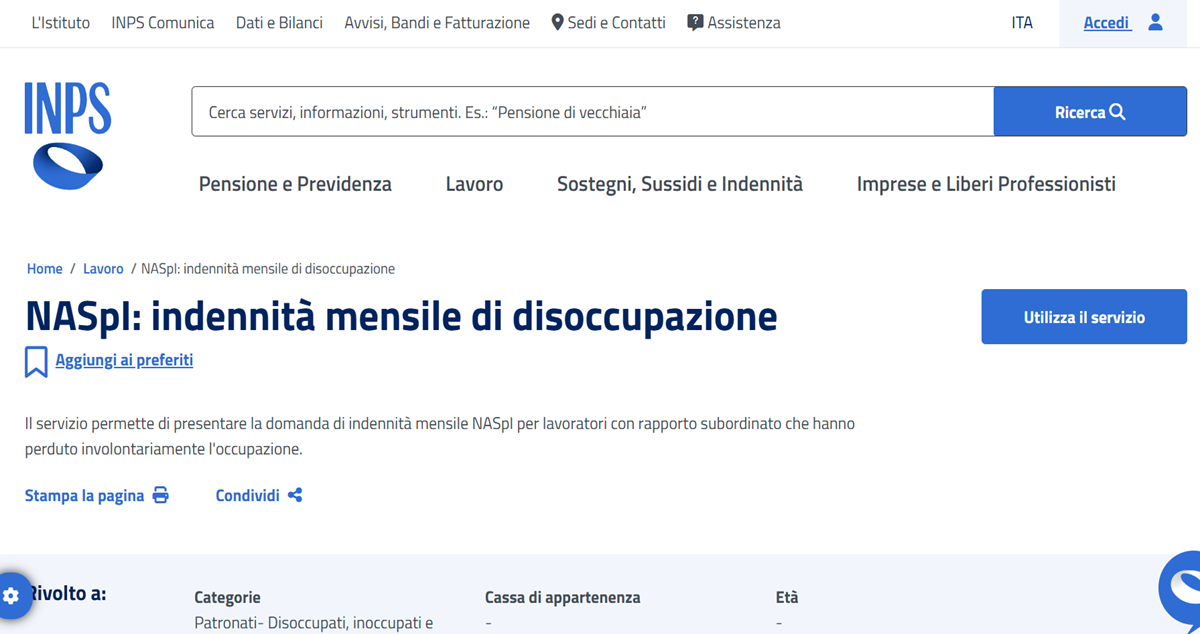The image size is (1200, 634).
Task: Click the INPS logo
Action: click(67, 135)
